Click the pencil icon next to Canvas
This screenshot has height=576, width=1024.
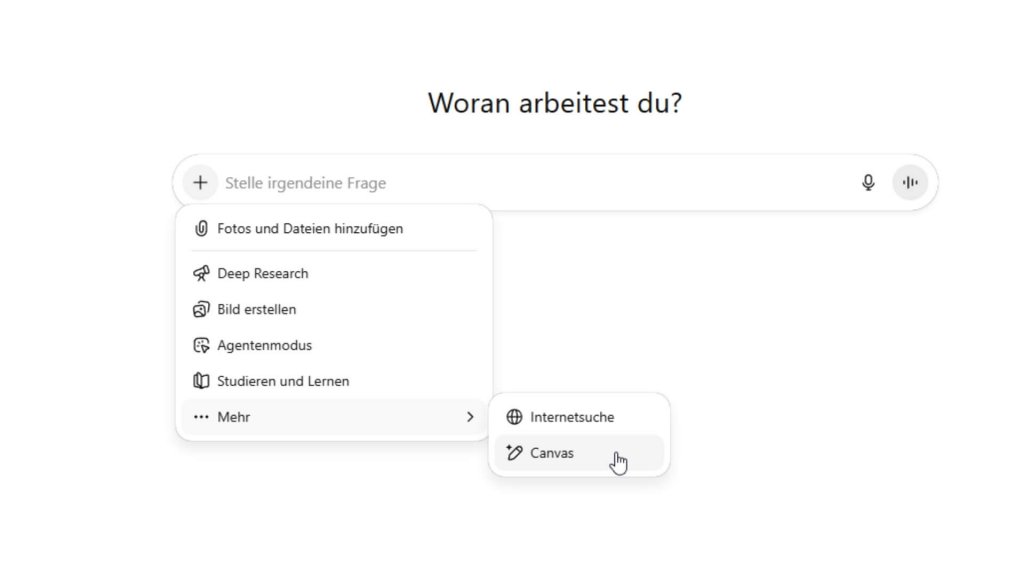[513, 452]
